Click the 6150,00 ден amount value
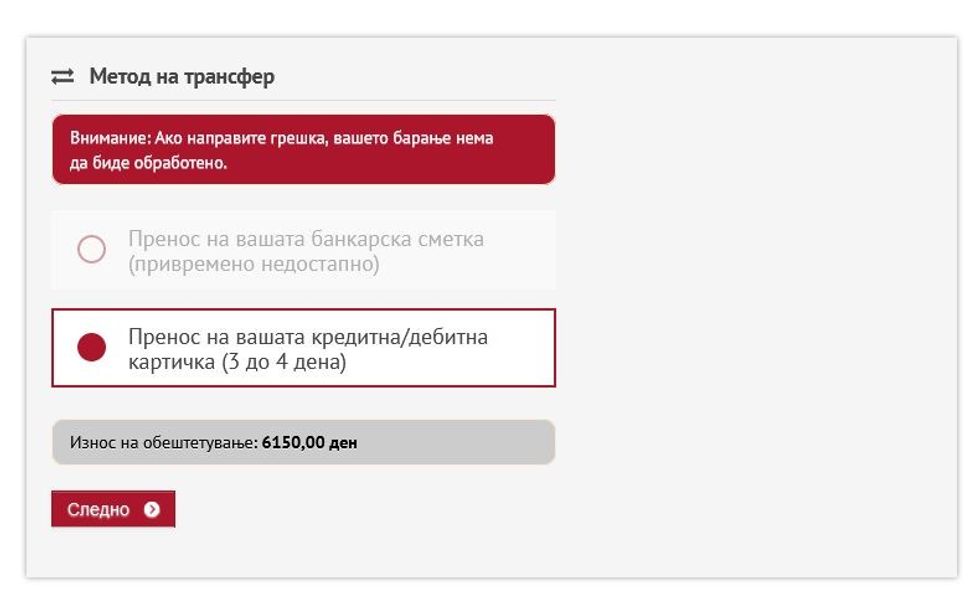Screen dimensions: 980x602 click(x=309, y=442)
